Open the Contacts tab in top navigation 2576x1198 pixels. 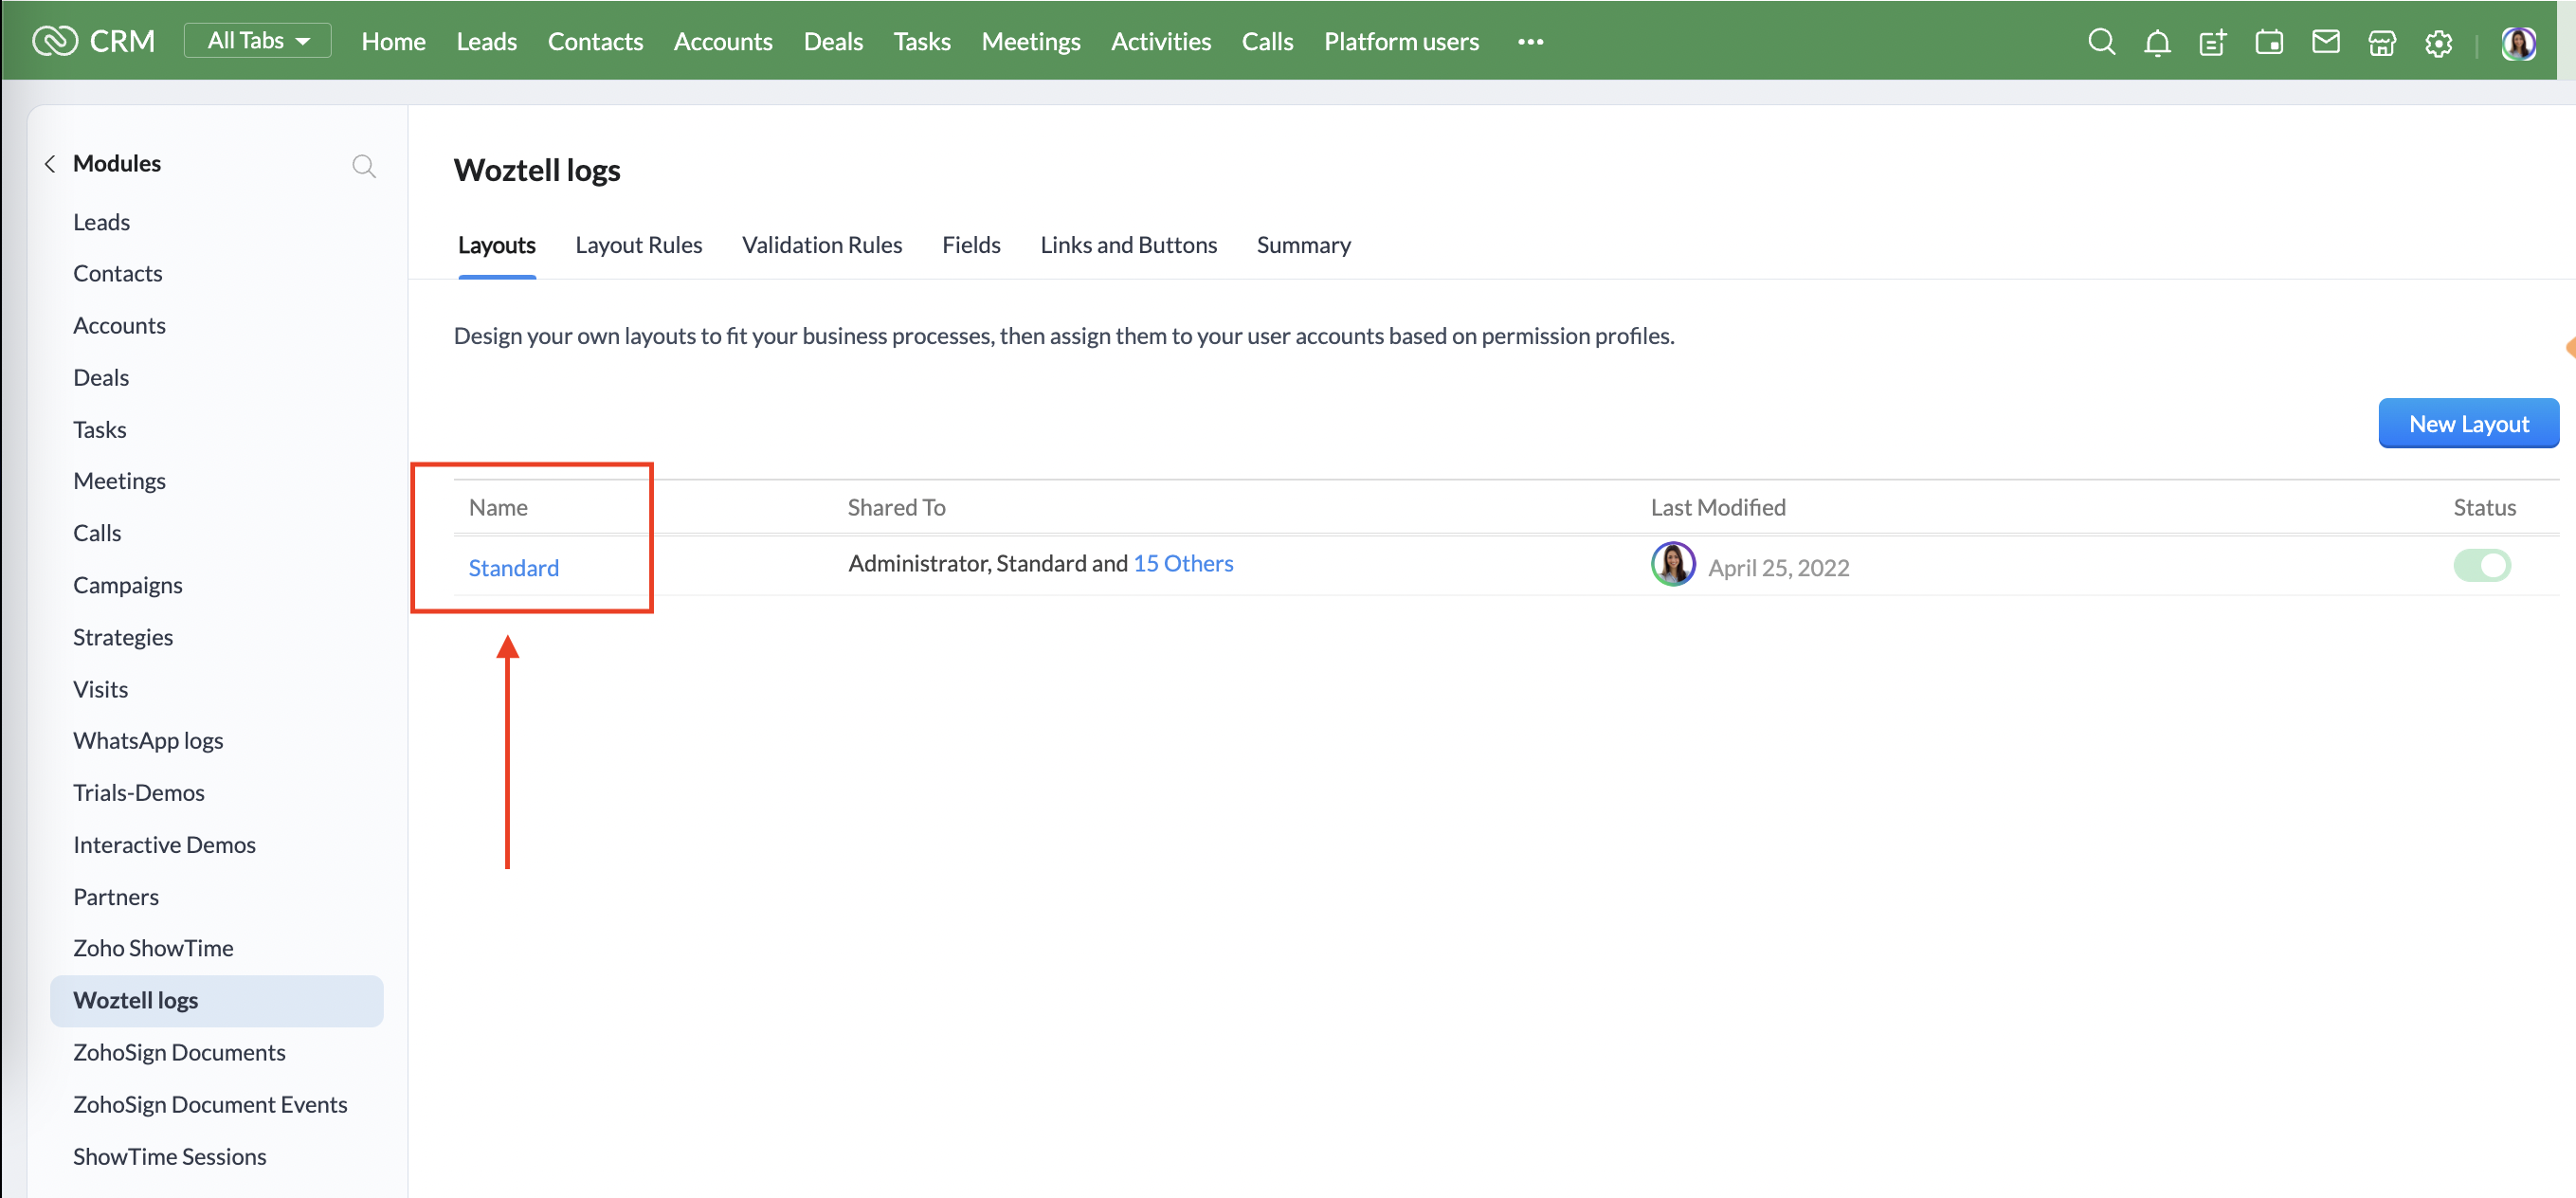[595, 41]
